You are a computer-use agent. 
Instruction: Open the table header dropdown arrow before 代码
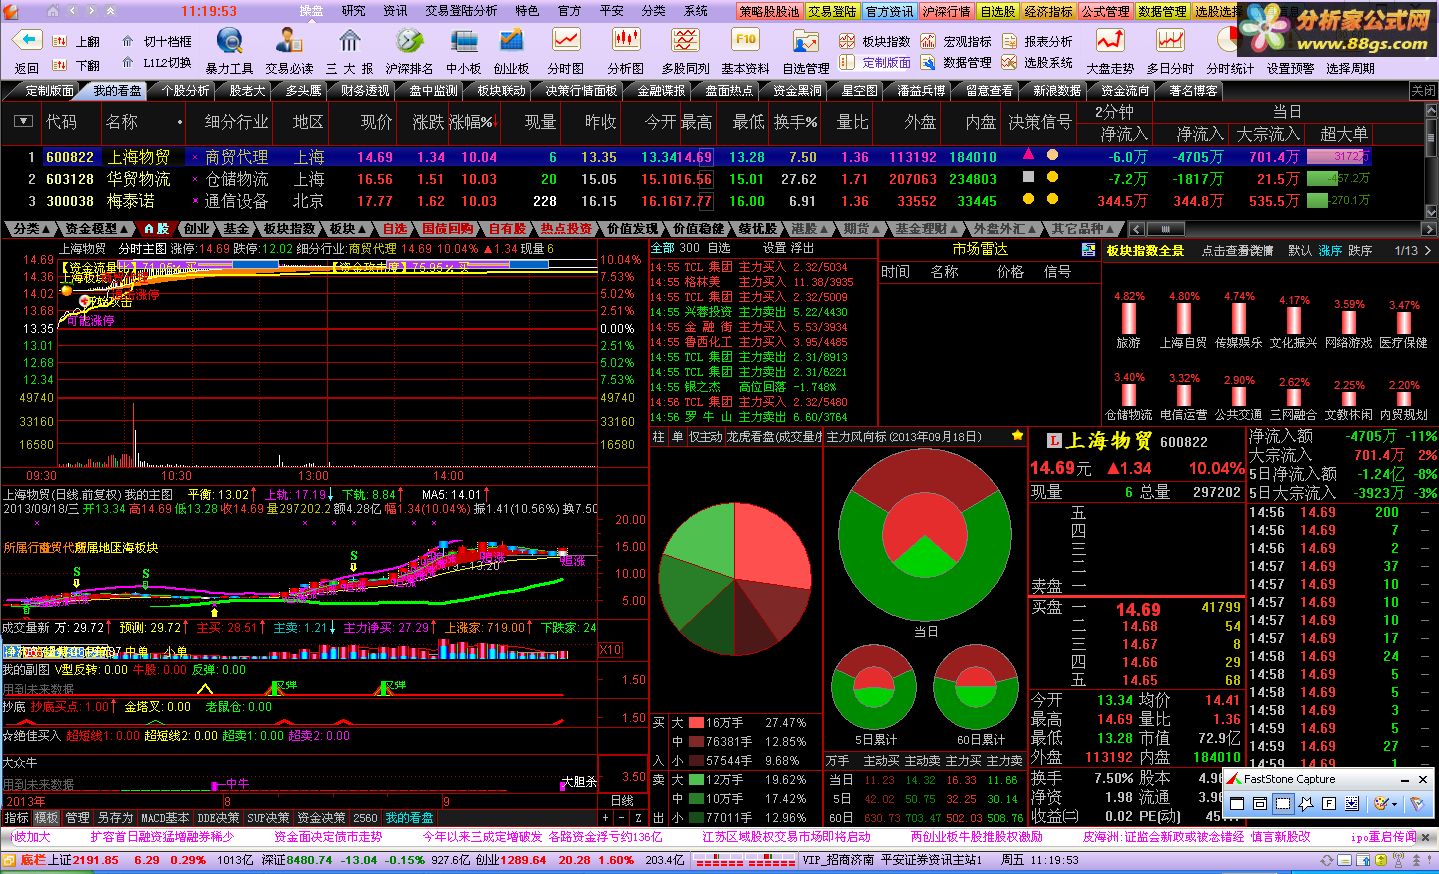(23, 121)
